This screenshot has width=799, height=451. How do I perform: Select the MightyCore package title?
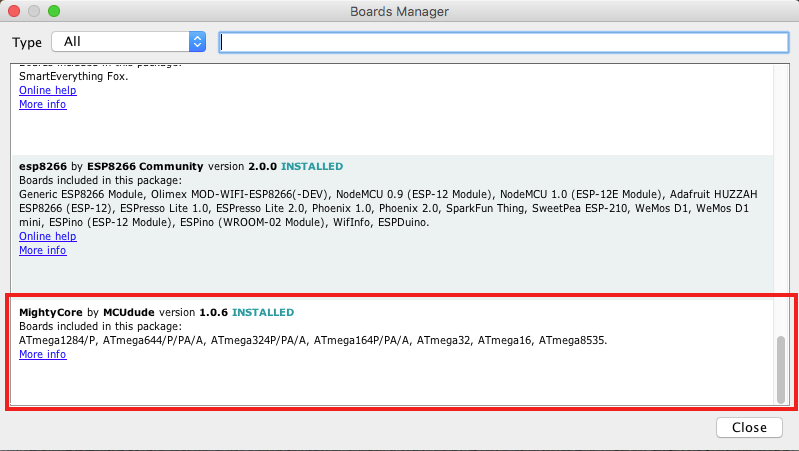pos(50,312)
